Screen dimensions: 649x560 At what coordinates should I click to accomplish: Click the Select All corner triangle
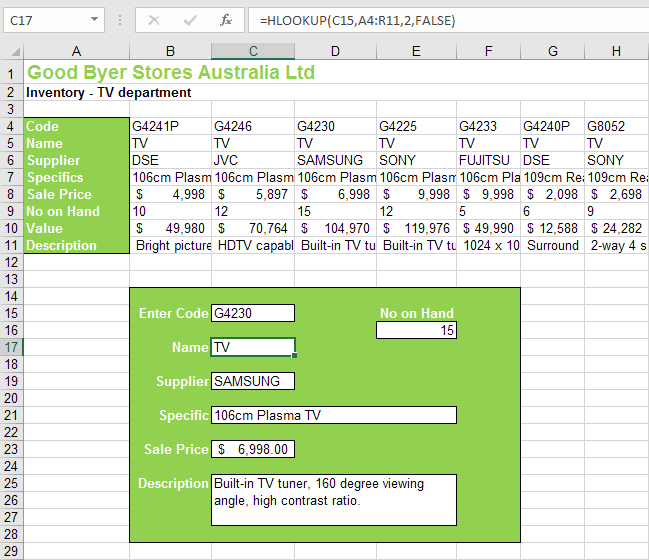[15, 51]
